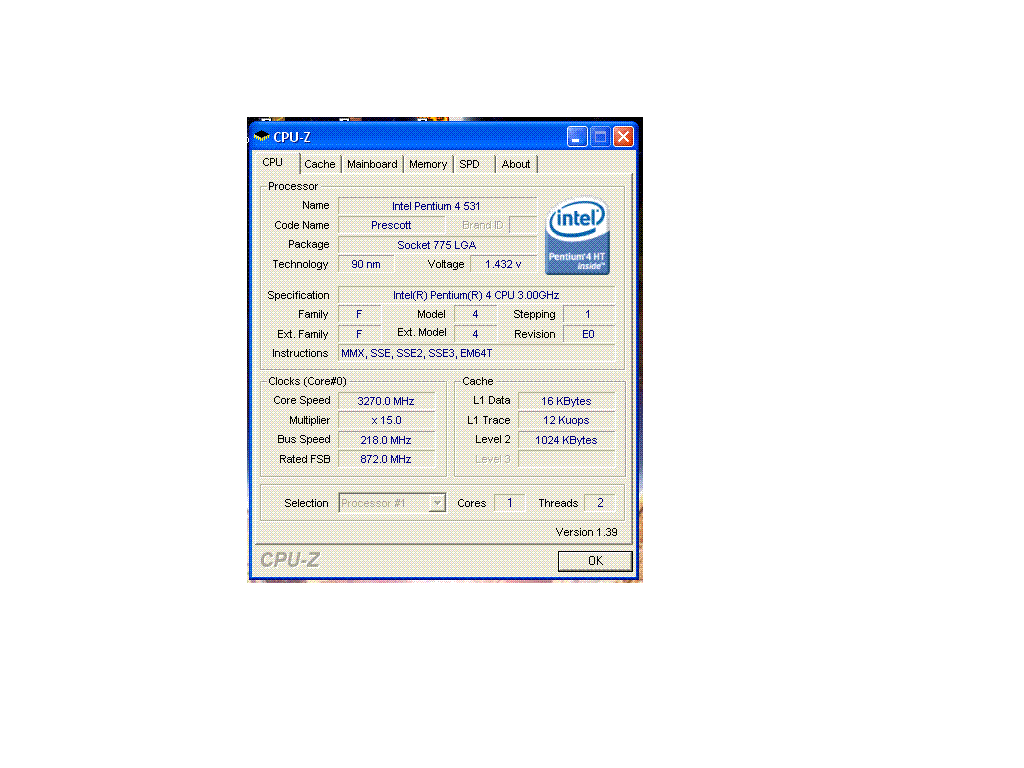Click the Clocks (Core#0) group label
Image resolution: width=1024 pixels, height=768 pixels.
coord(307,381)
